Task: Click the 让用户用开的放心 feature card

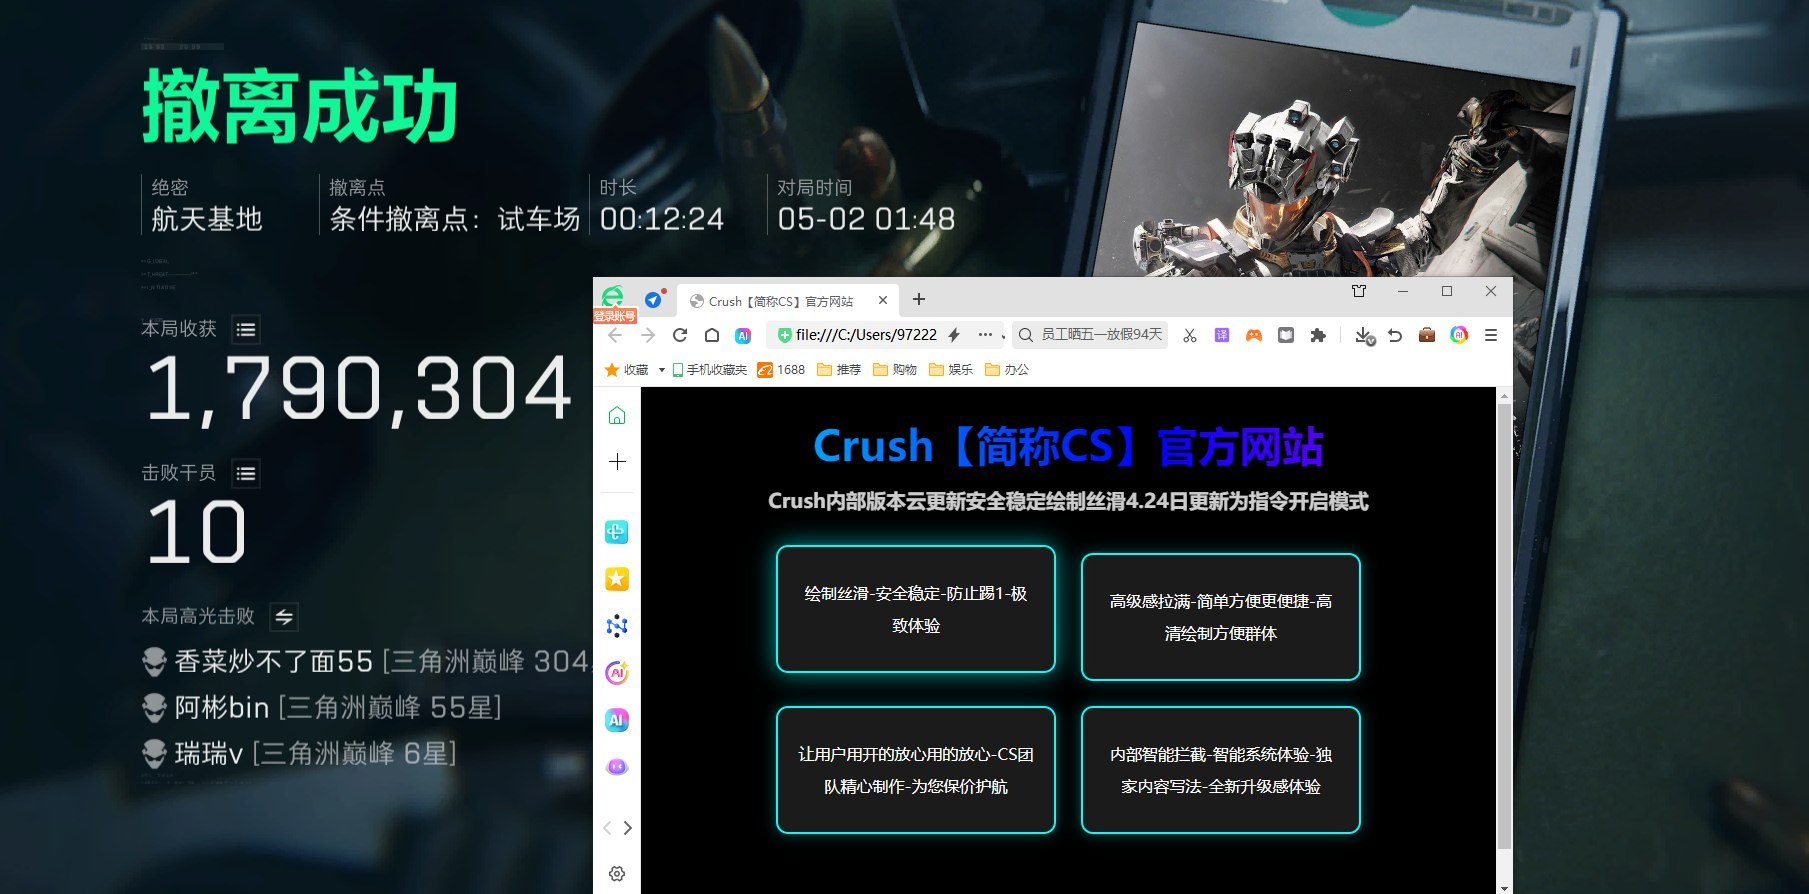Action: point(916,770)
